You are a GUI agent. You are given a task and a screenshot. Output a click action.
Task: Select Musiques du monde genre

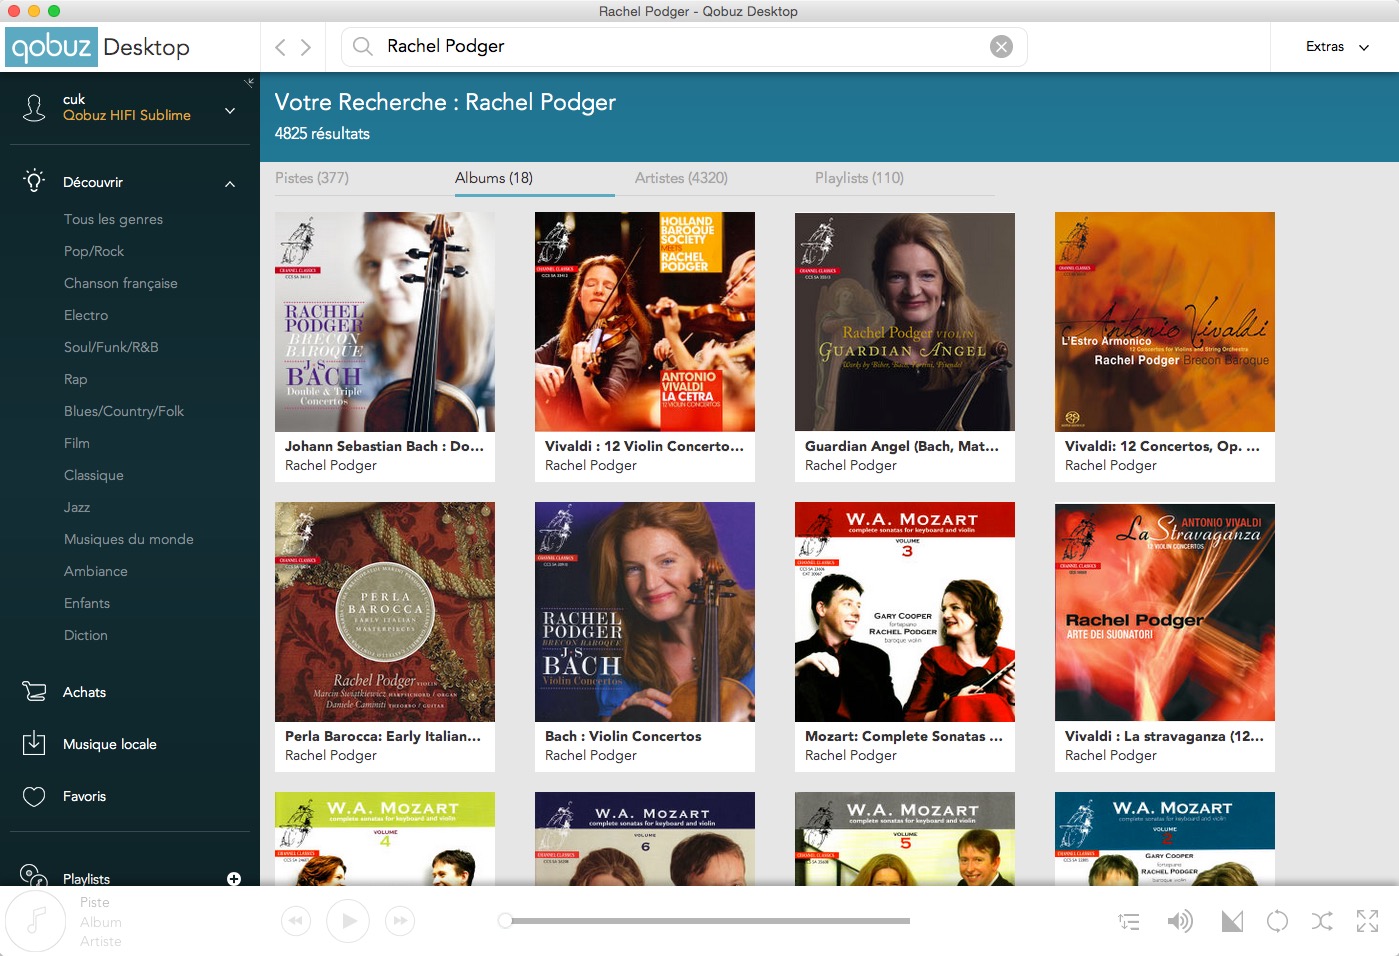click(x=129, y=539)
